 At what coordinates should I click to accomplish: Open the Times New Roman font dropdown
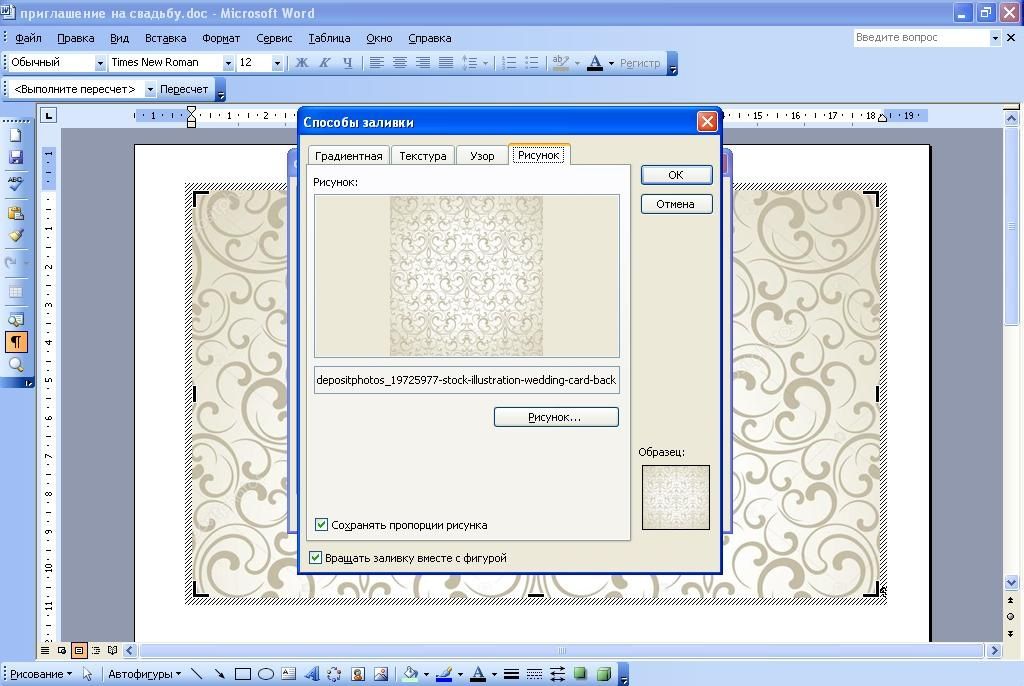[228, 63]
